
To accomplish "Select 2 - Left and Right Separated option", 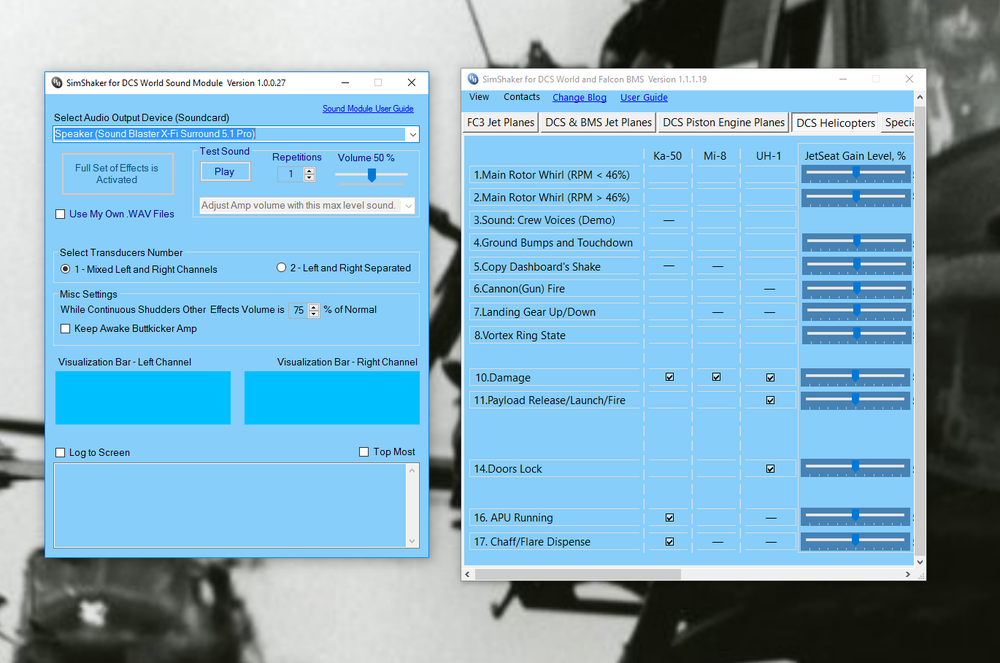I will point(281,268).
